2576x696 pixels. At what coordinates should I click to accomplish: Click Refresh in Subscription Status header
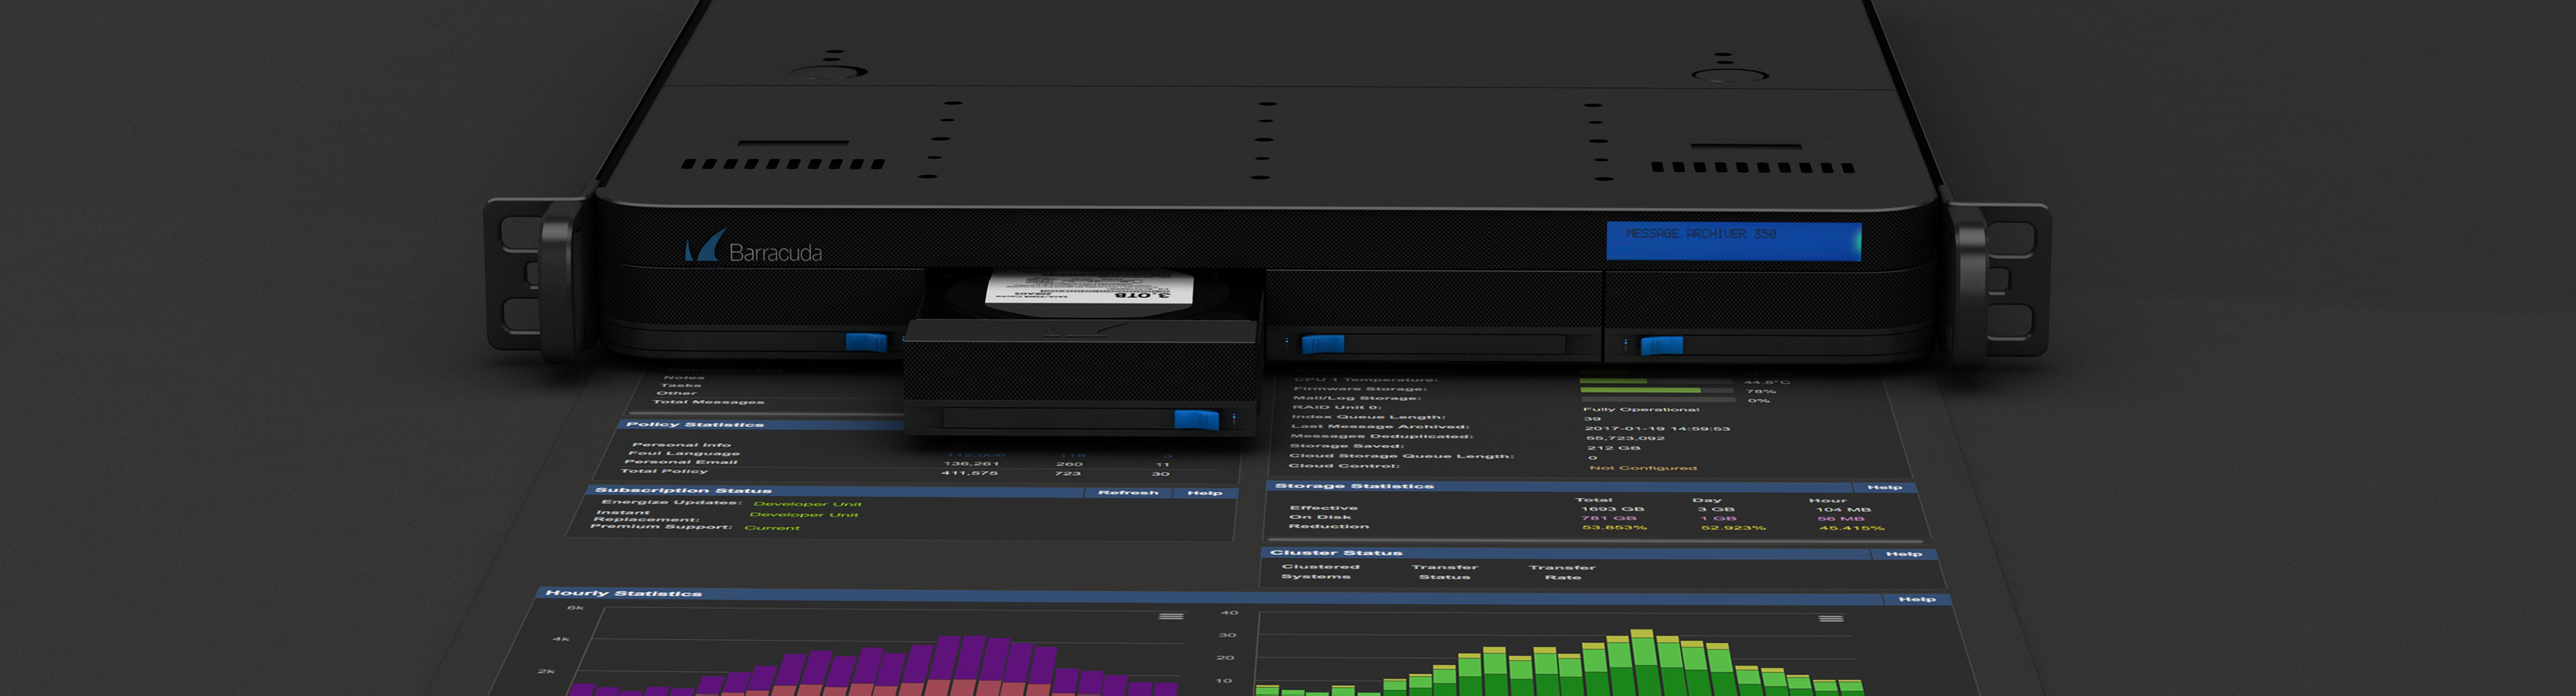pos(1127,493)
